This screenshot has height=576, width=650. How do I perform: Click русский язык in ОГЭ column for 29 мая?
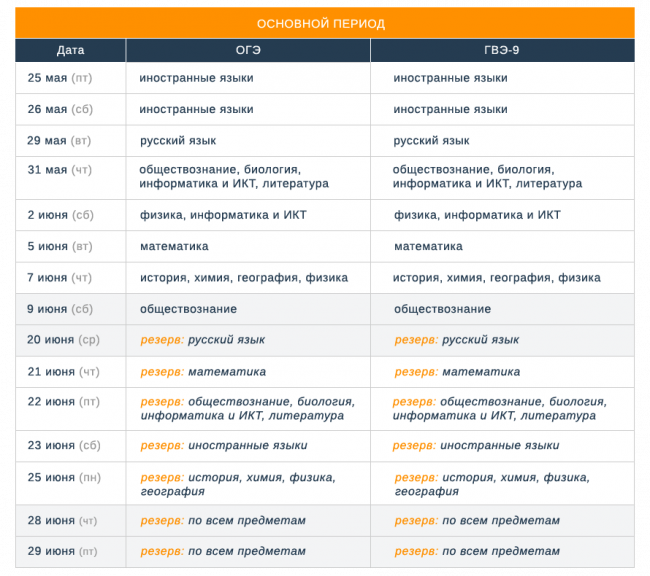pos(178,141)
